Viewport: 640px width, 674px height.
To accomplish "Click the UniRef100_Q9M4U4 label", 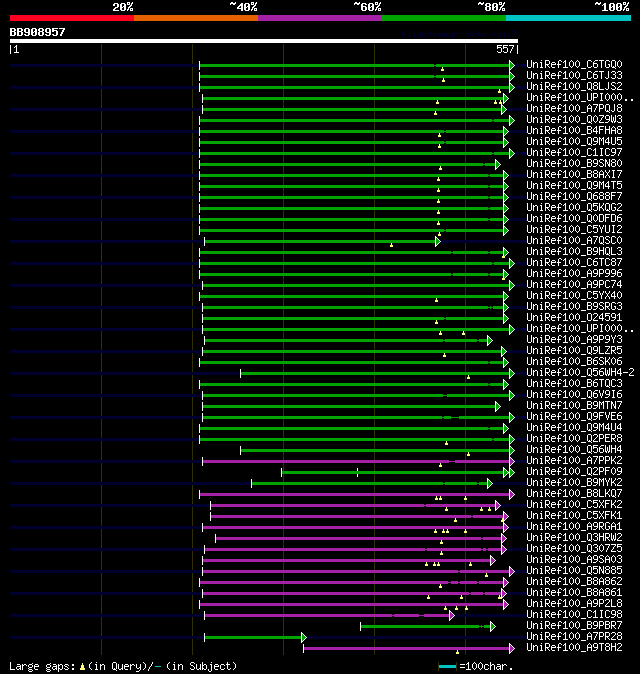I will point(574,428).
